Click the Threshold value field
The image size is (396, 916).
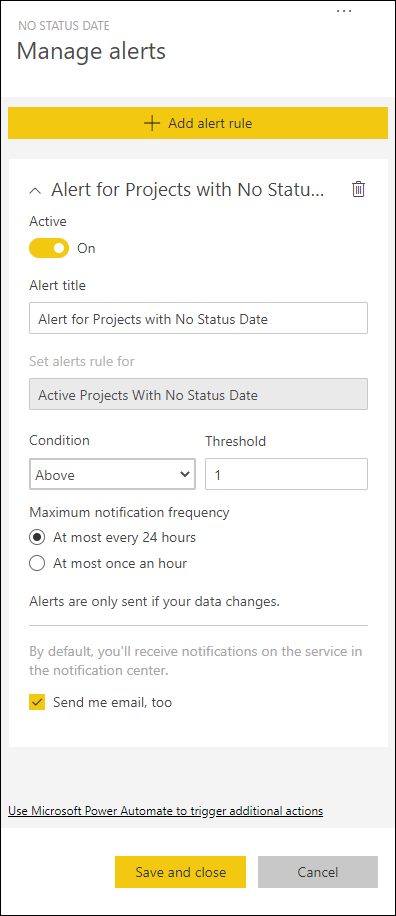point(286,474)
